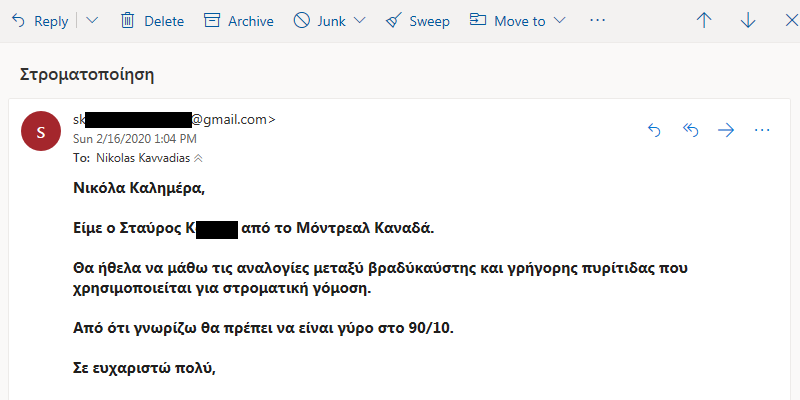This screenshot has height=400, width=800.
Task: Select the Sweep broom icon
Action: coord(393,20)
